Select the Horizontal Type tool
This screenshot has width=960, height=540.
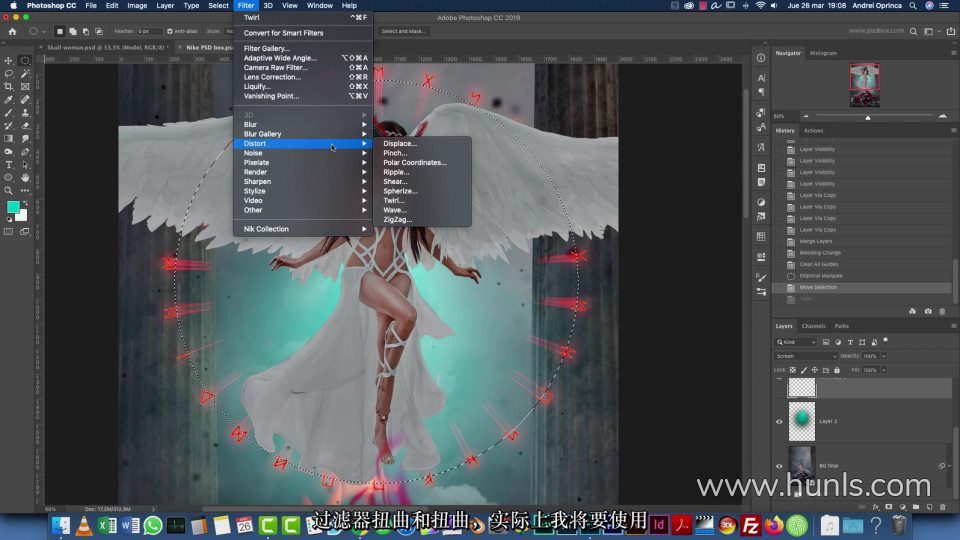click(x=9, y=165)
